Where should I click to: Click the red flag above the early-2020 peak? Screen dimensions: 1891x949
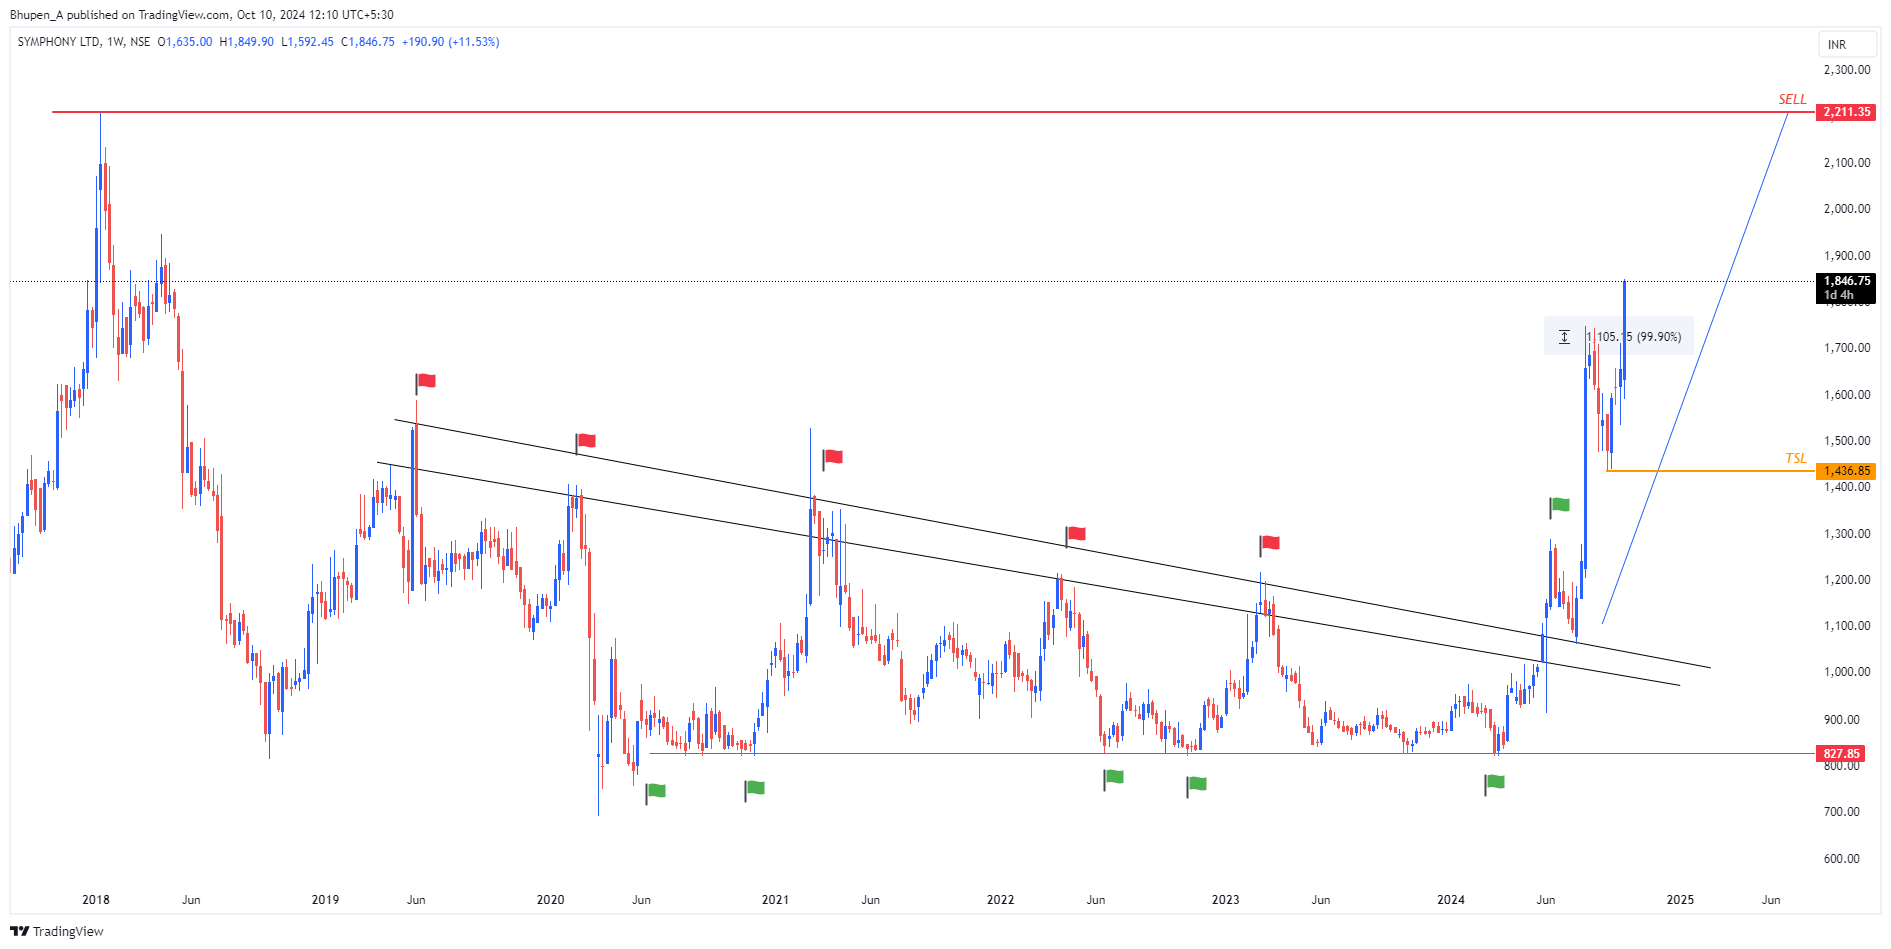pyautogui.click(x=586, y=442)
